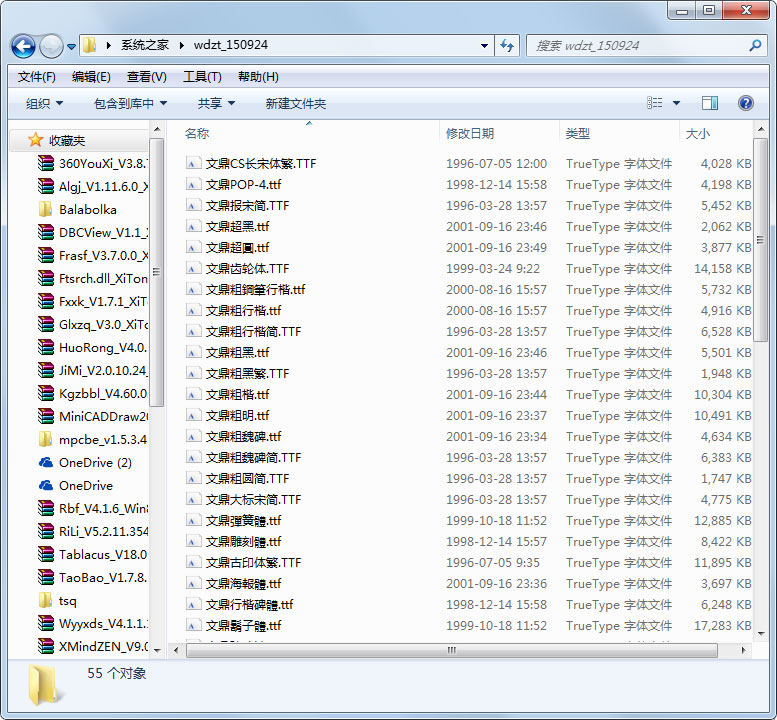
Task: Click the sidebar scroll down arrow
Action: 157,650
